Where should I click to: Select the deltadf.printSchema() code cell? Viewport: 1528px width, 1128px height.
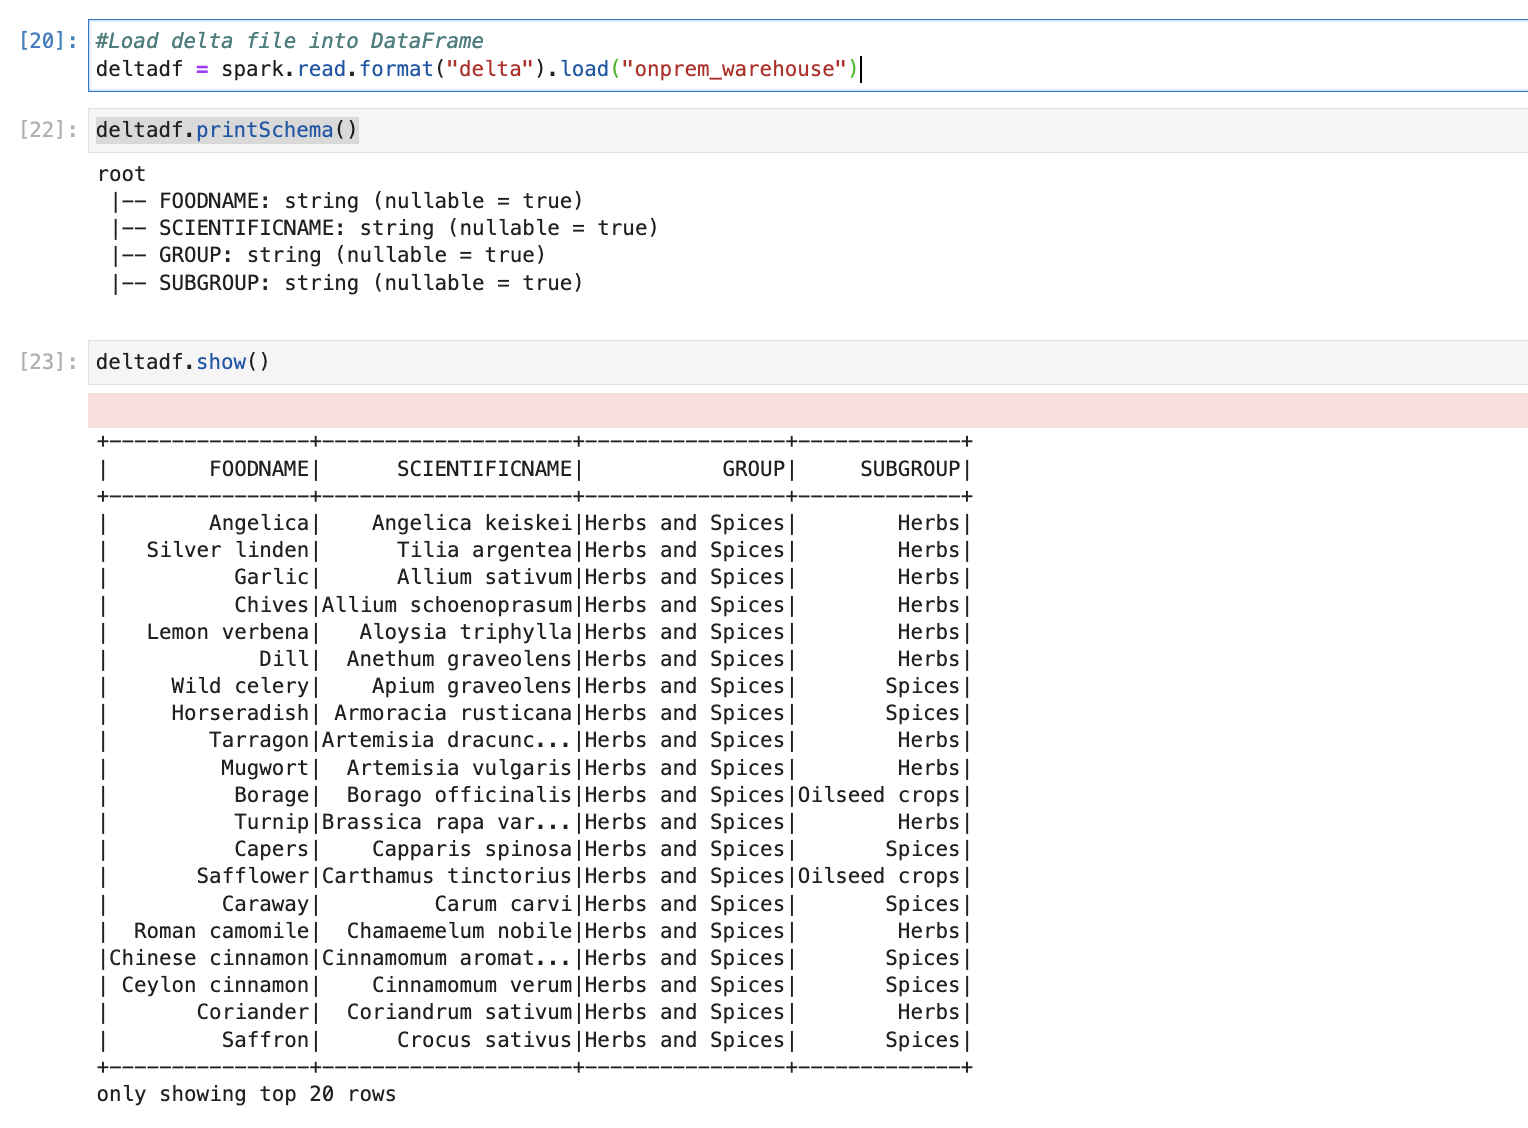click(800, 130)
